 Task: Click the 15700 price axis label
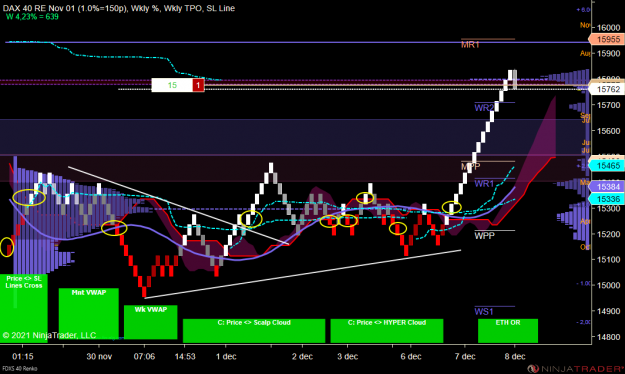coord(608,105)
